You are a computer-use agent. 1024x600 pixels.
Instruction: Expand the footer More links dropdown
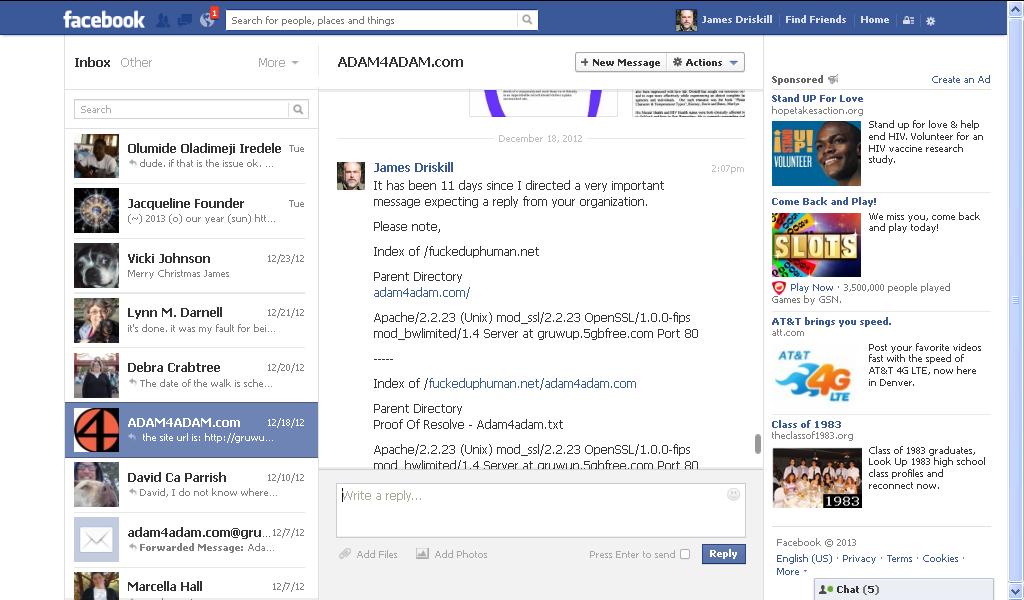[x=791, y=571]
